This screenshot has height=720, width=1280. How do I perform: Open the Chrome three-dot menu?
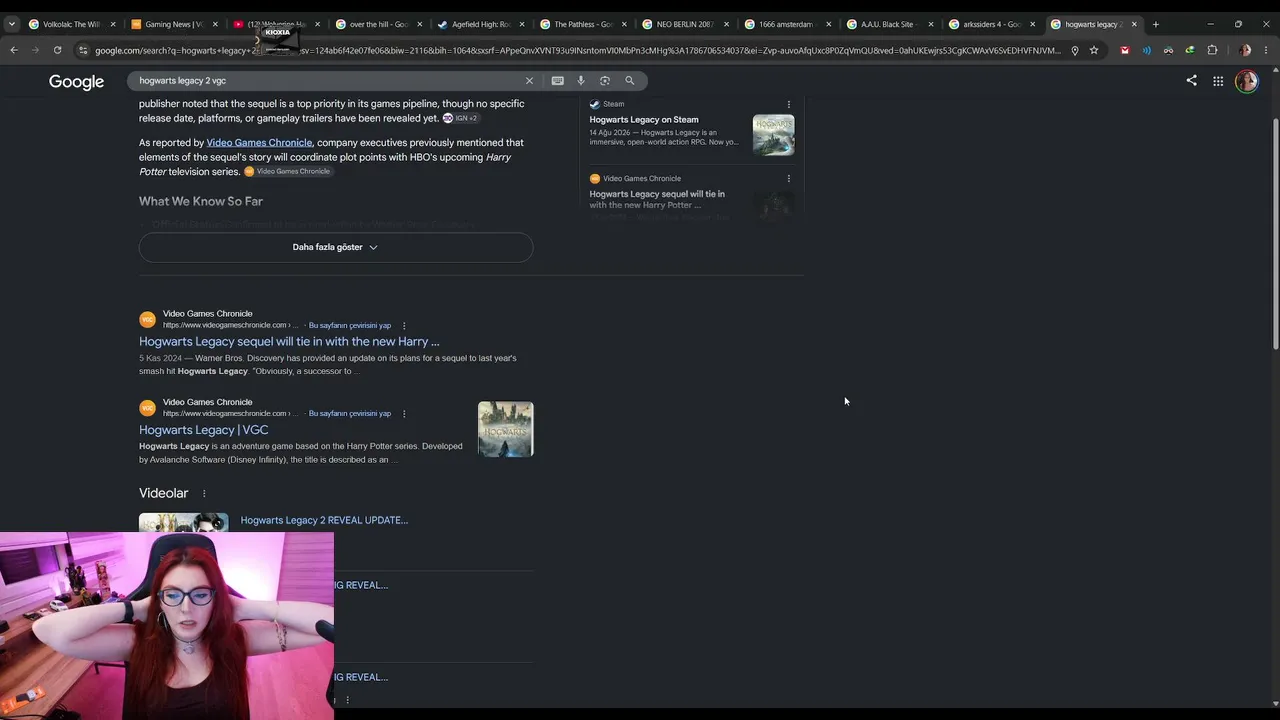tap(1266, 50)
